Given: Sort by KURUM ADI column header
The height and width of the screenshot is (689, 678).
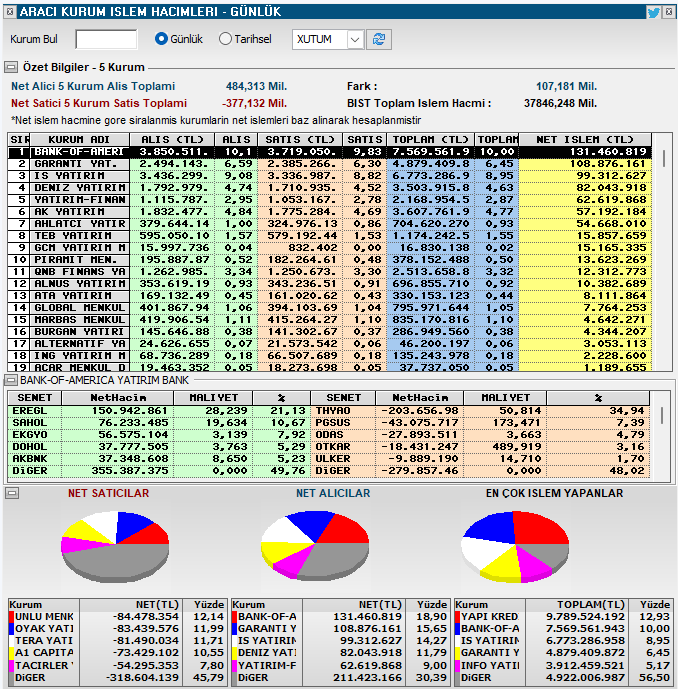Looking at the screenshot, I should (x=80, y=139).
